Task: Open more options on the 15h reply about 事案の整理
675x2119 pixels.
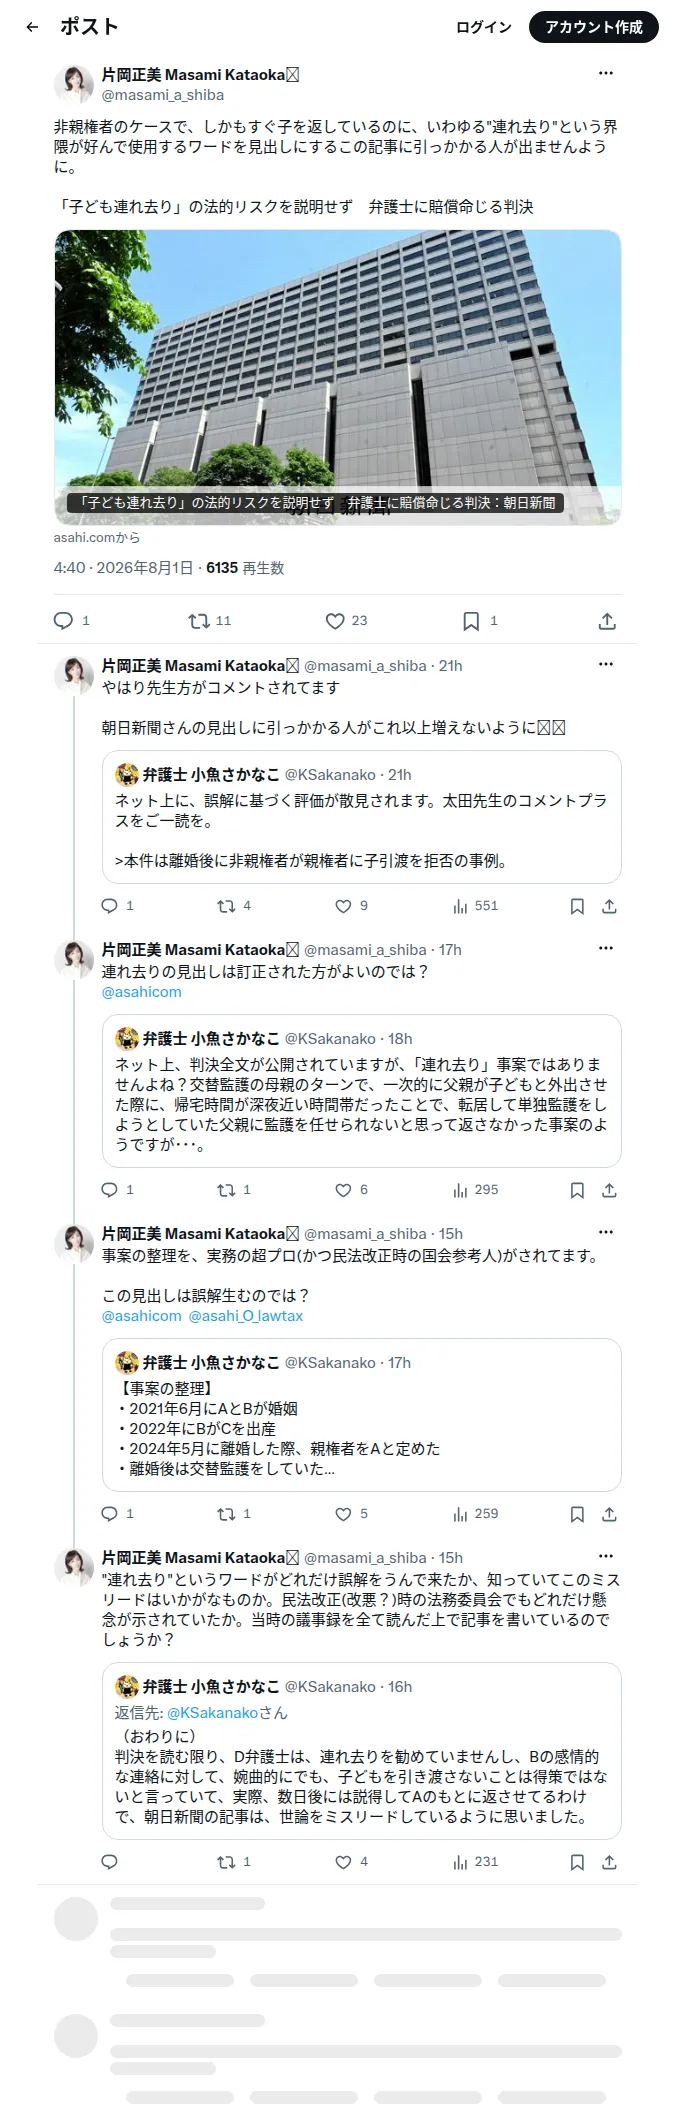Action: point(606,1232)
